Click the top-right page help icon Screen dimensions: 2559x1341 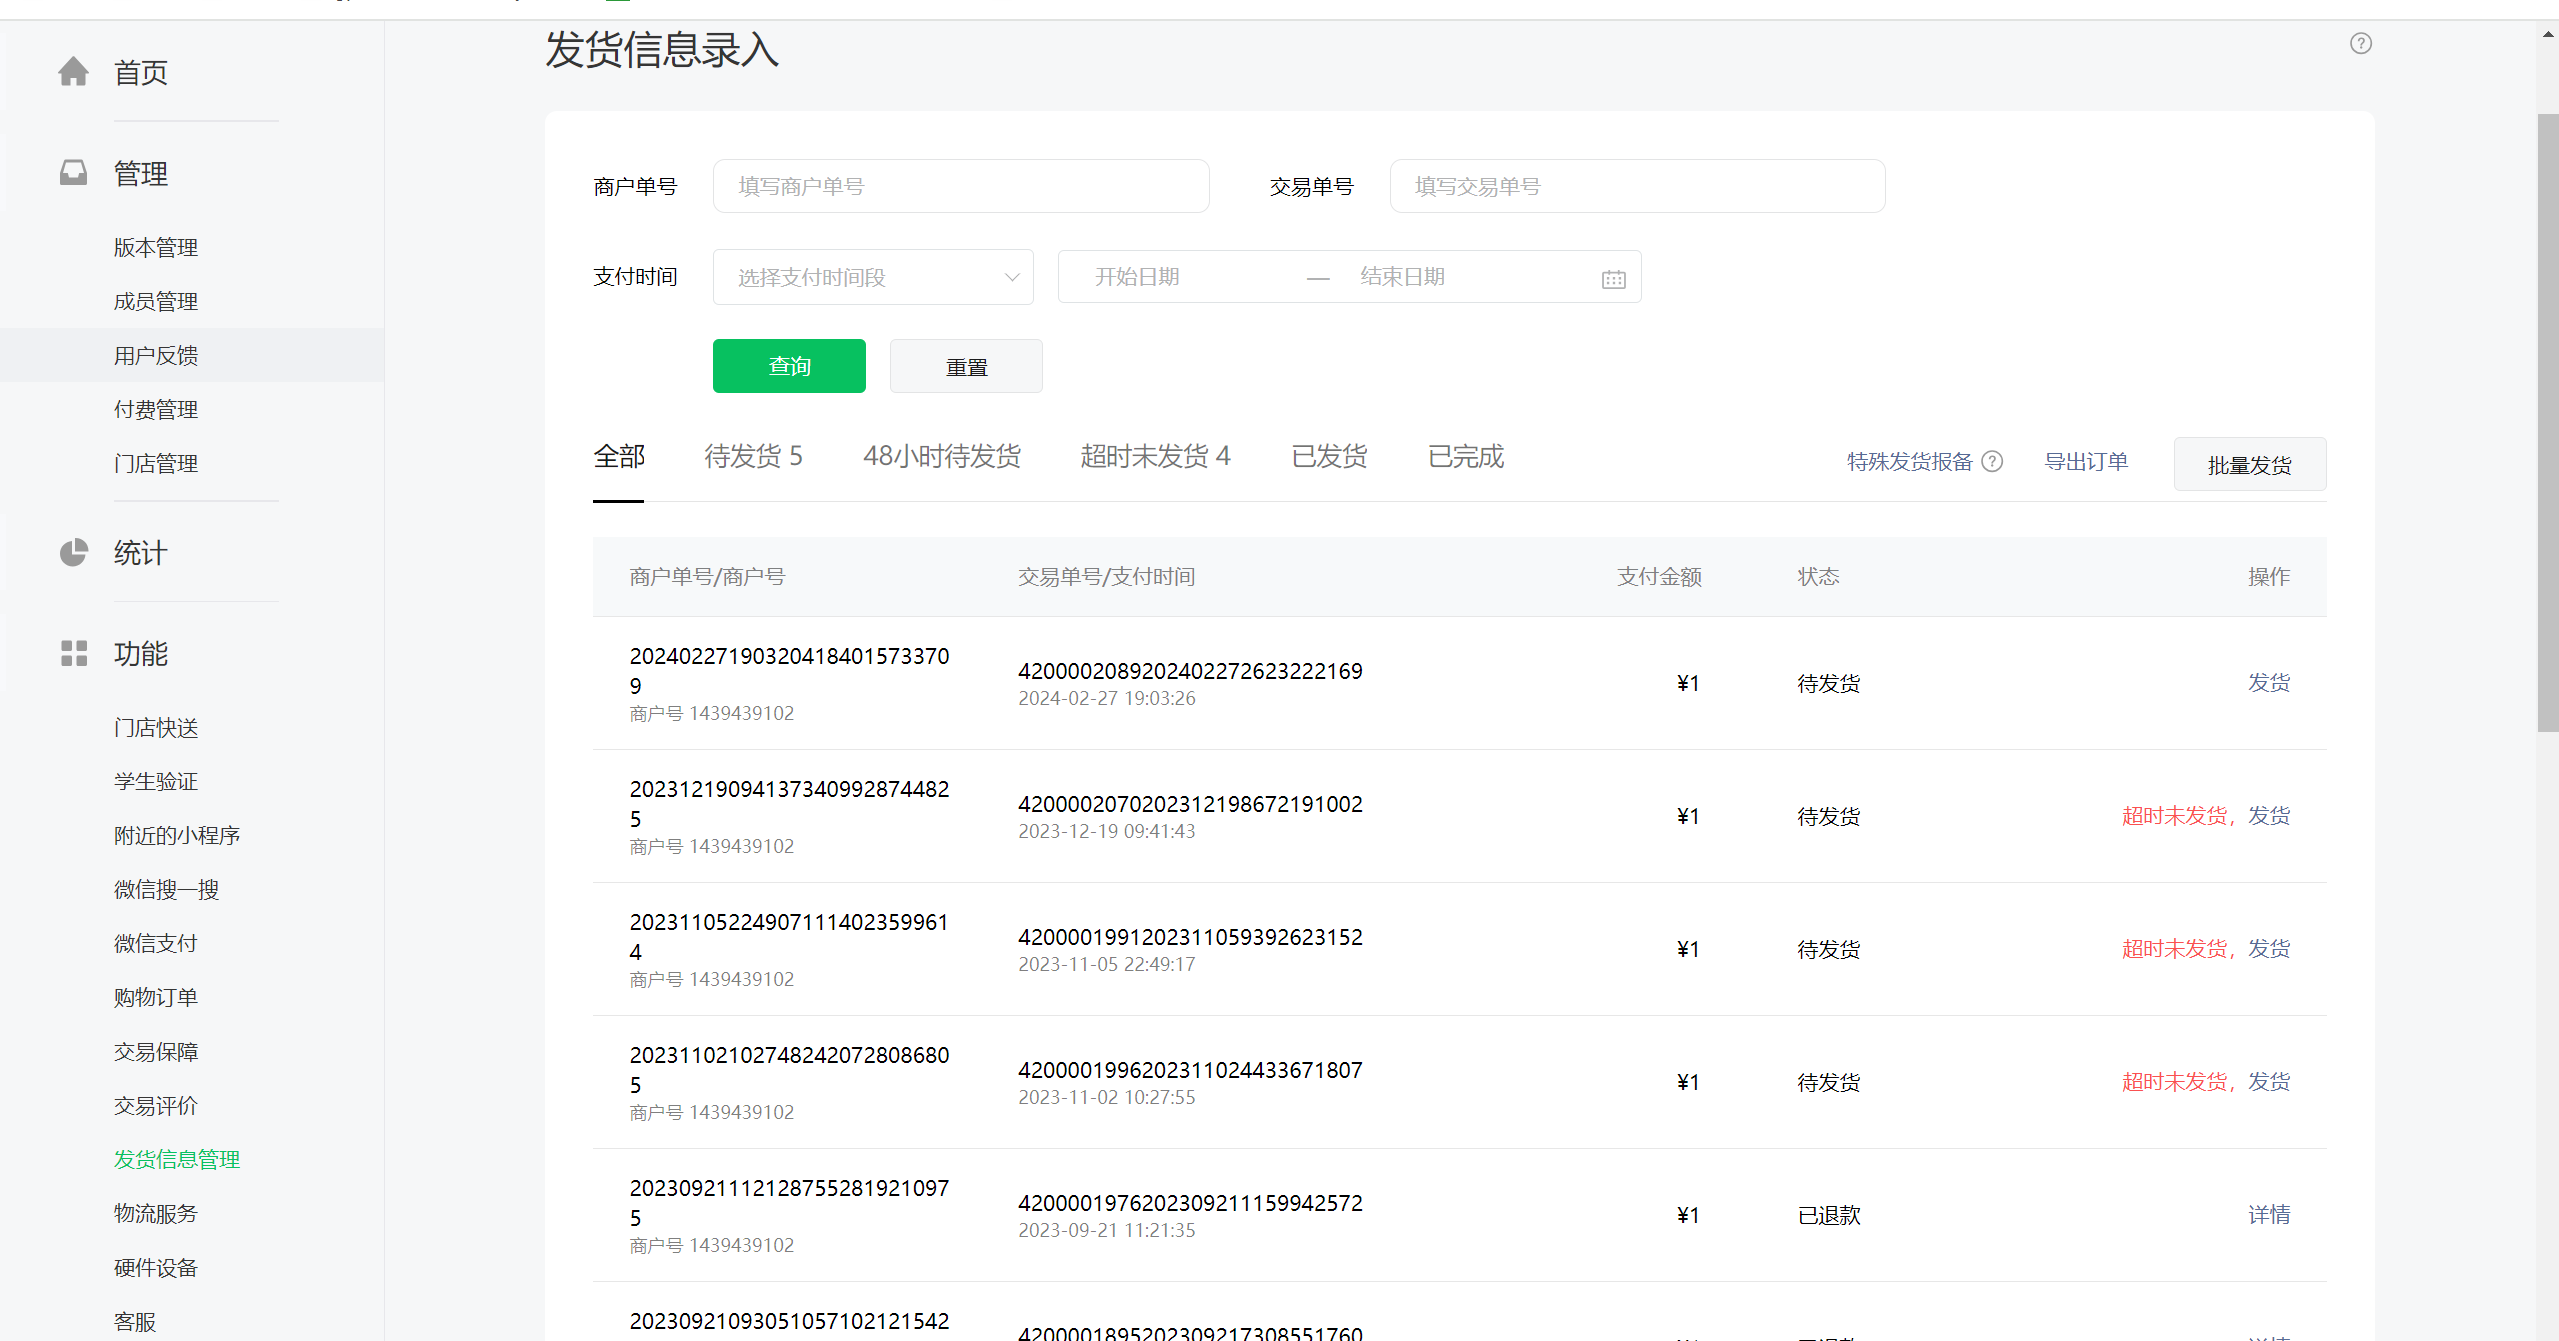tap(2360, 44)
